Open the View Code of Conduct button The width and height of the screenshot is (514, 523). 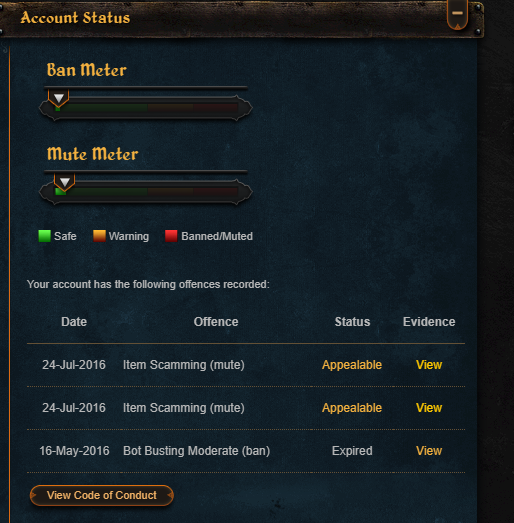[102, 495]
